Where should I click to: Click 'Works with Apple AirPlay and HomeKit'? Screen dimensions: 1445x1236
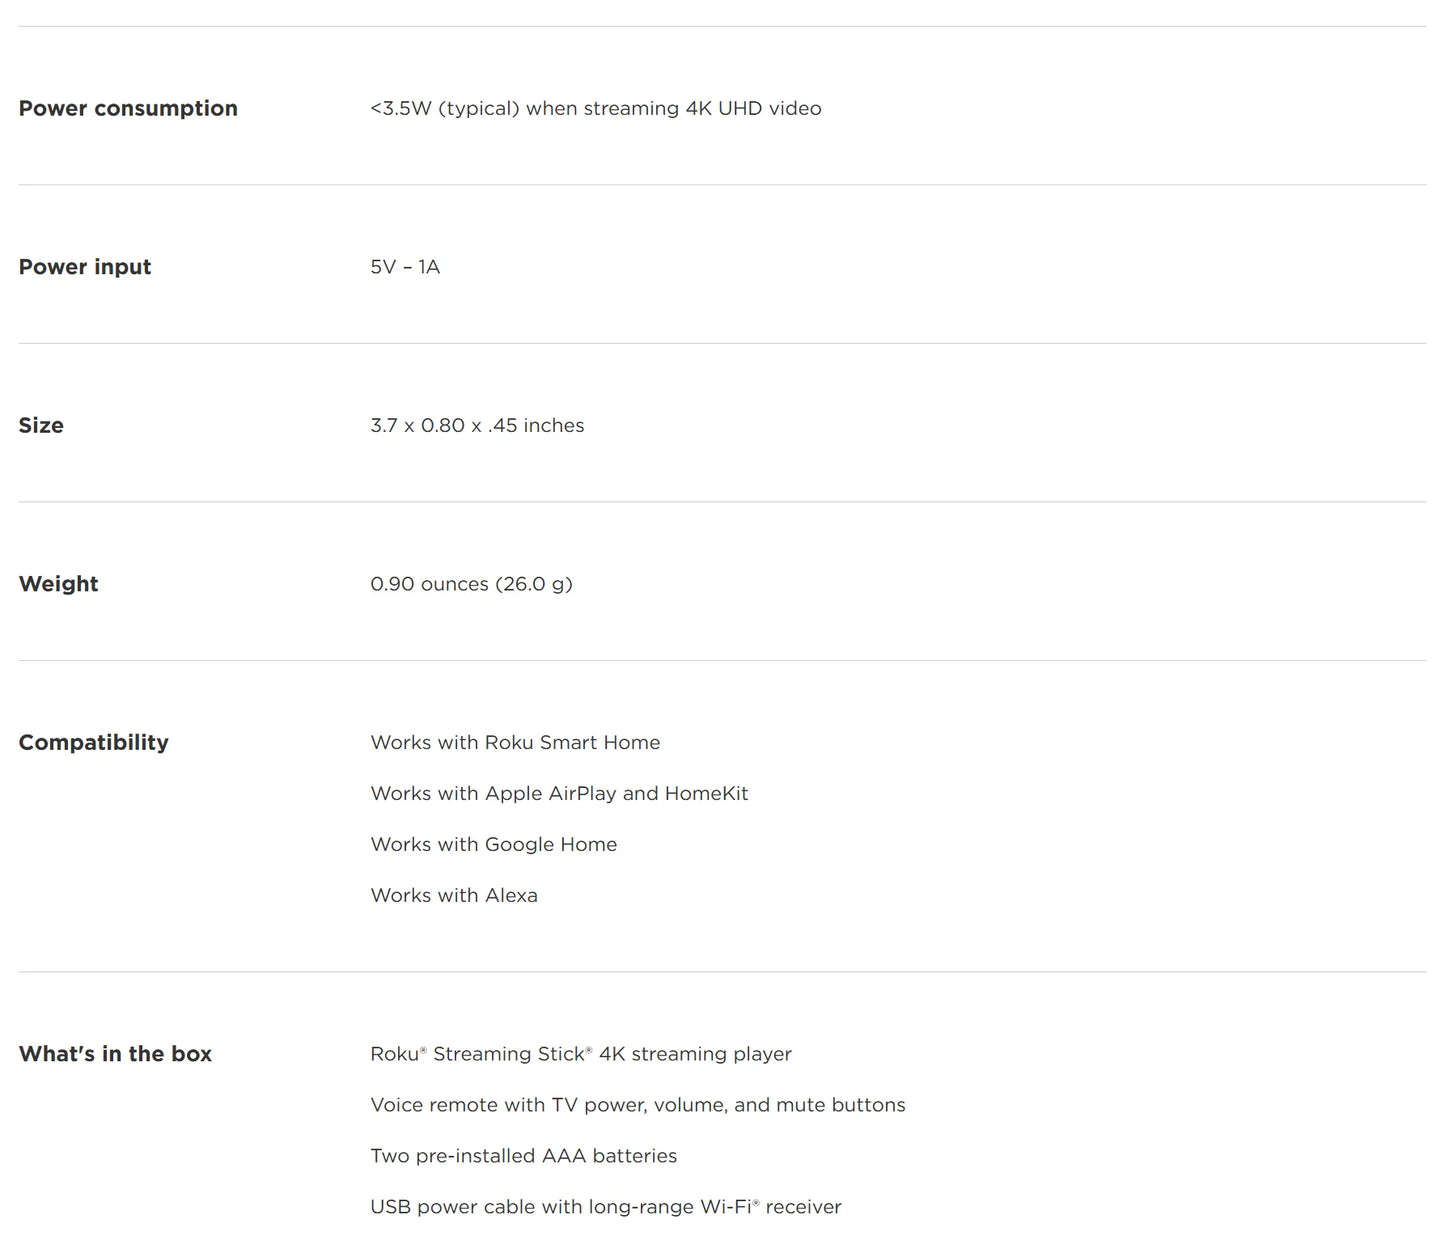tap(559, 793)
